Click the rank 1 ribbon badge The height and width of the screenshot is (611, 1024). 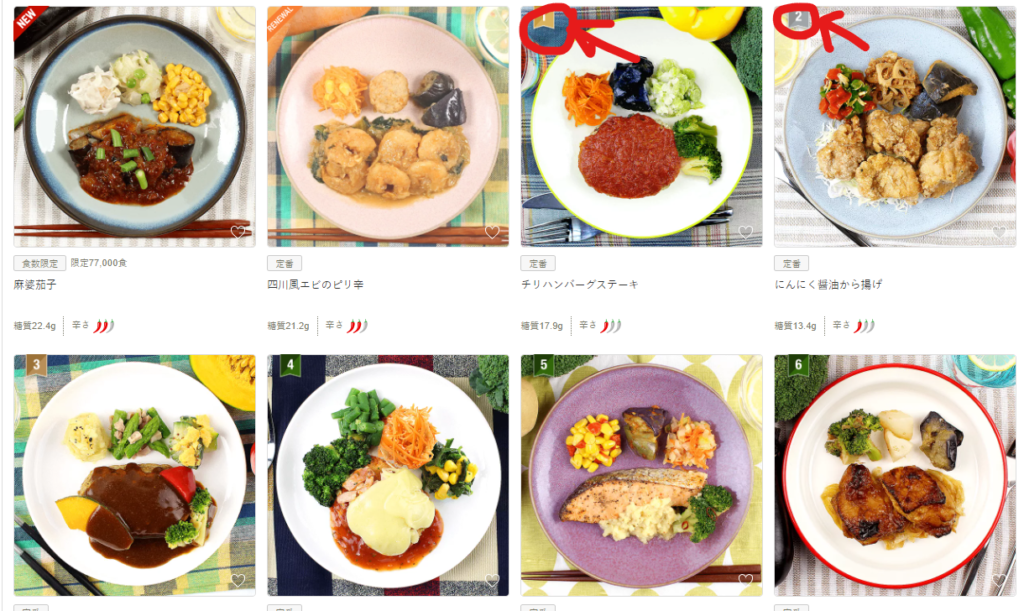543,18
